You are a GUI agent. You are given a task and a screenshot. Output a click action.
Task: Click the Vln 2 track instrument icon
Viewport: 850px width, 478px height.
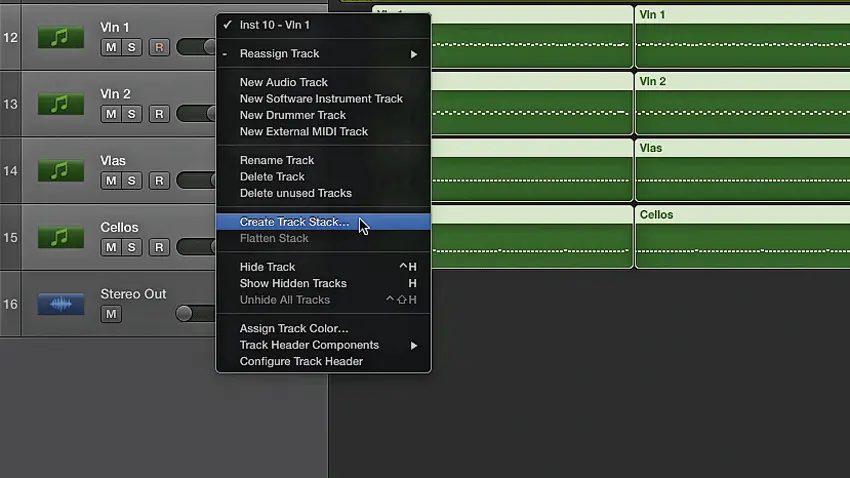[x=60, y=104]
